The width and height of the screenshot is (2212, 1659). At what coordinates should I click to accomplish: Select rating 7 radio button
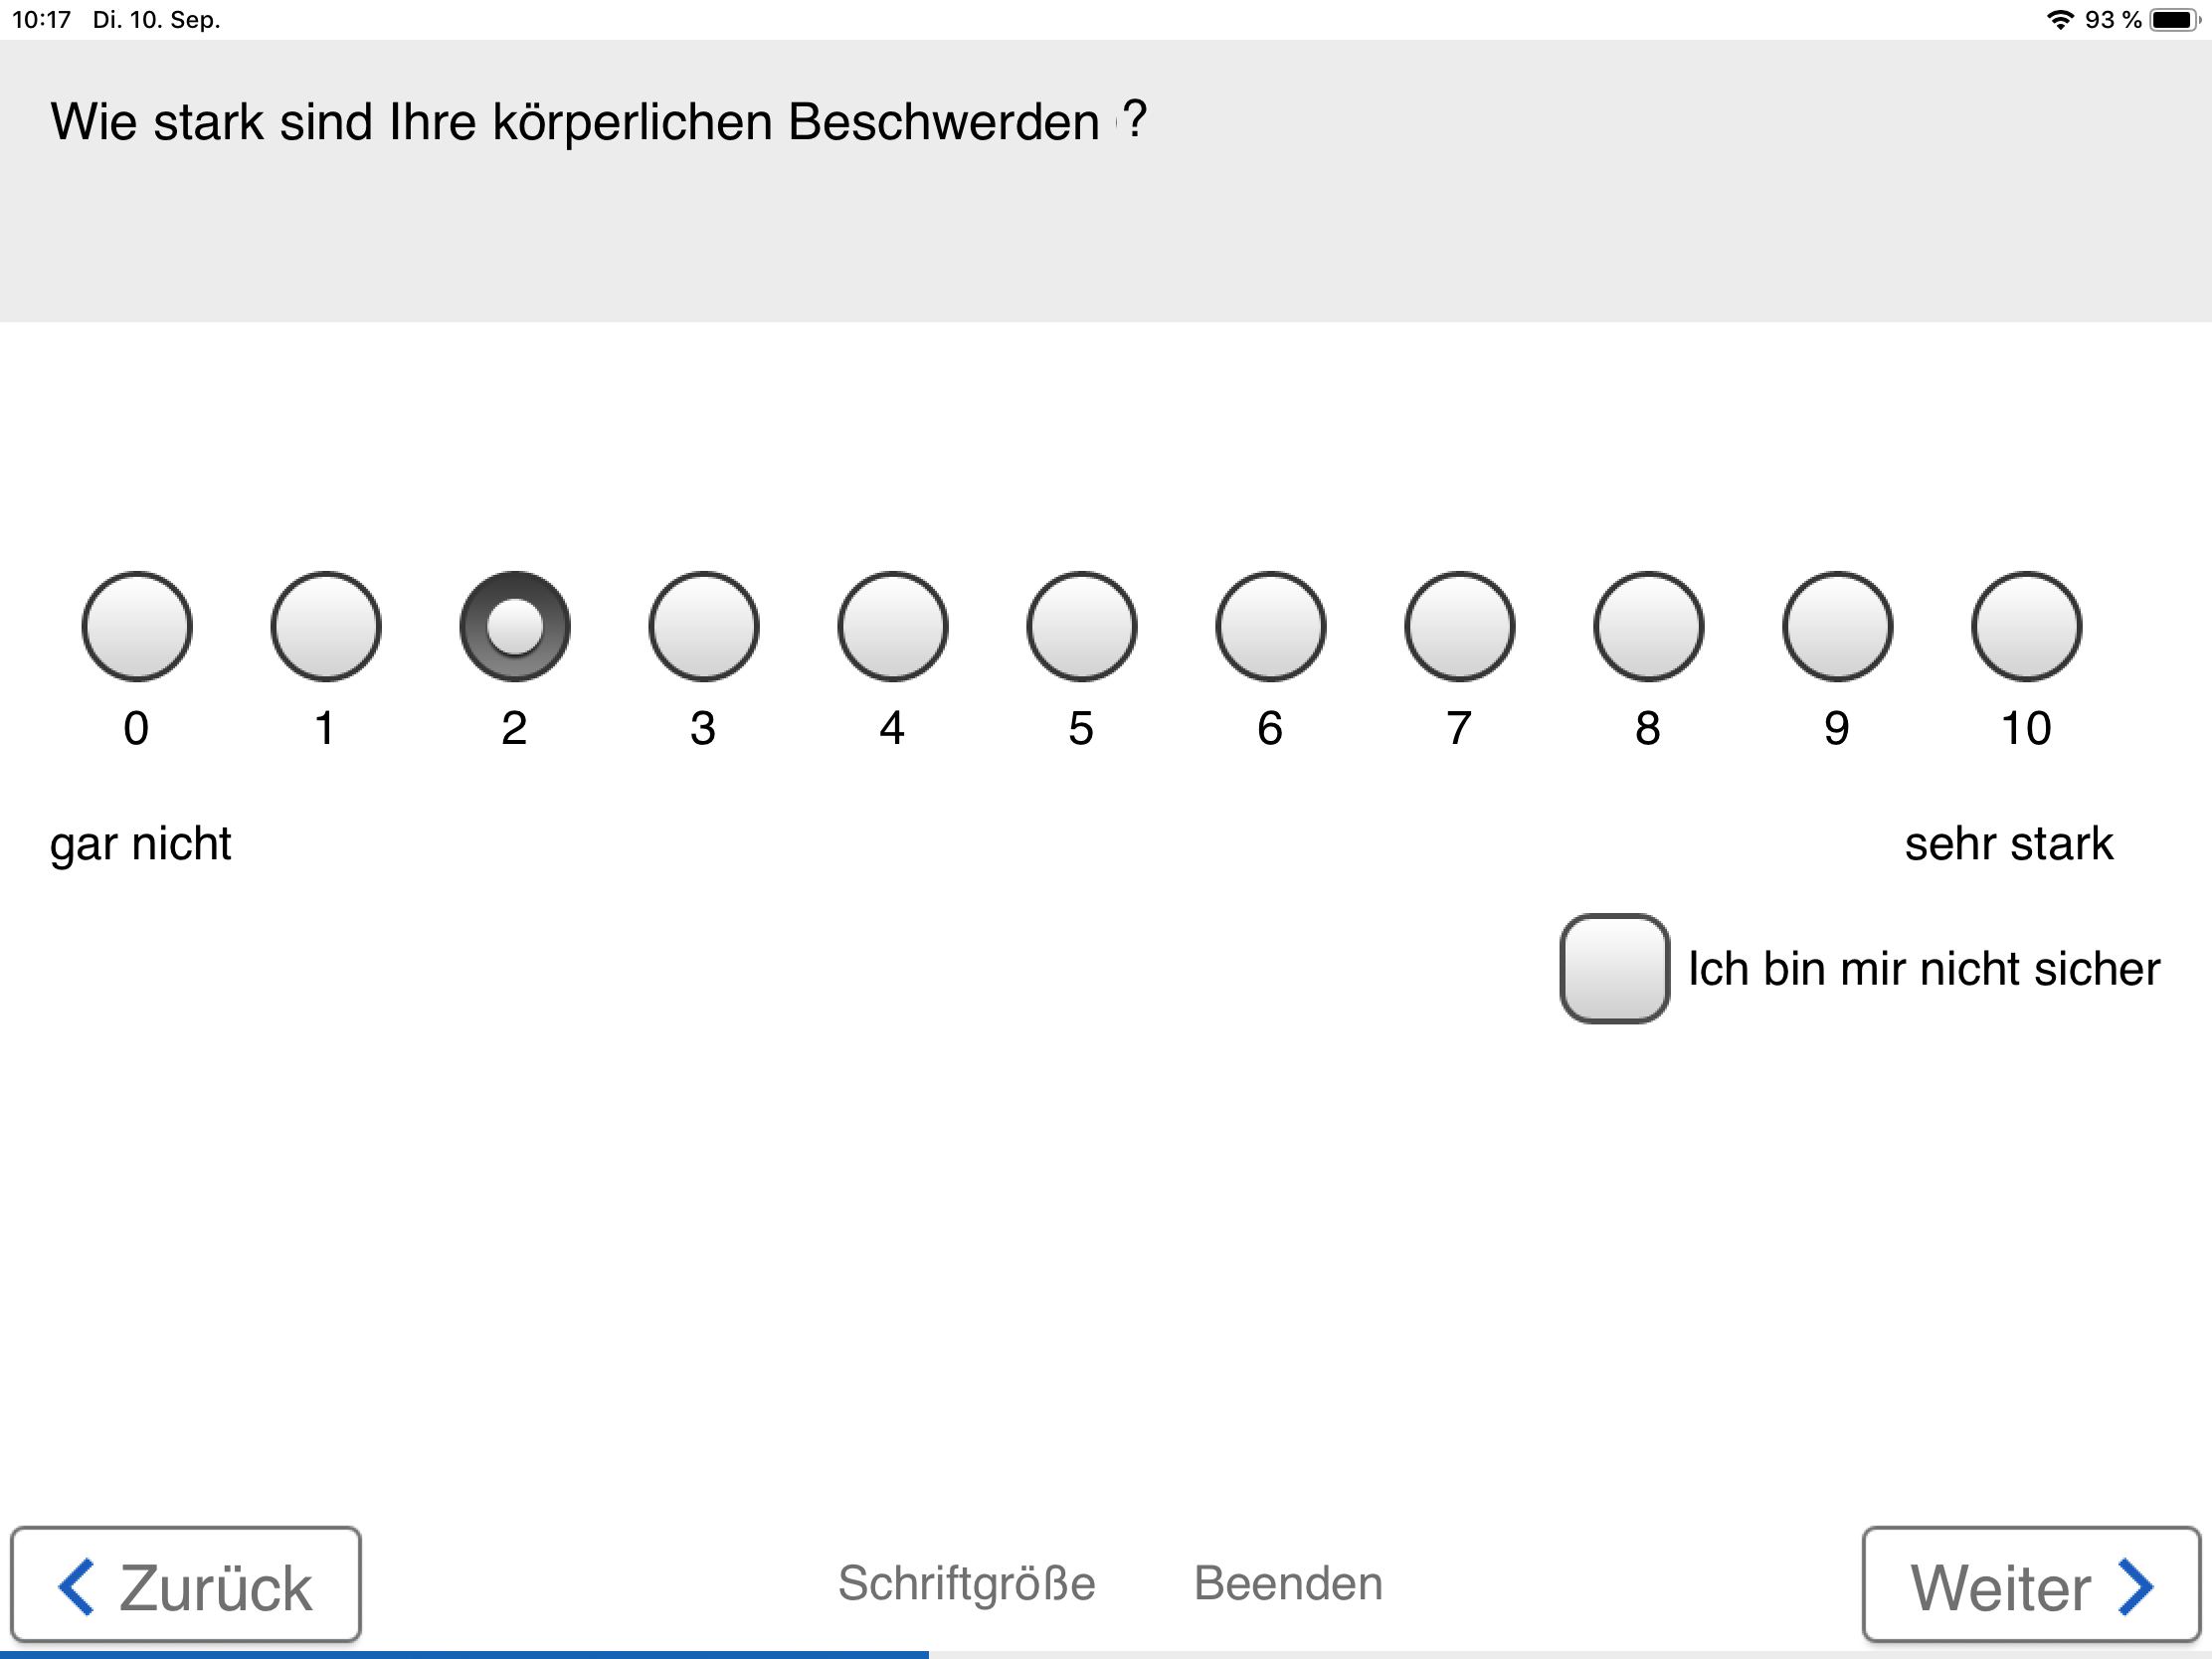tap(1460, 627)
